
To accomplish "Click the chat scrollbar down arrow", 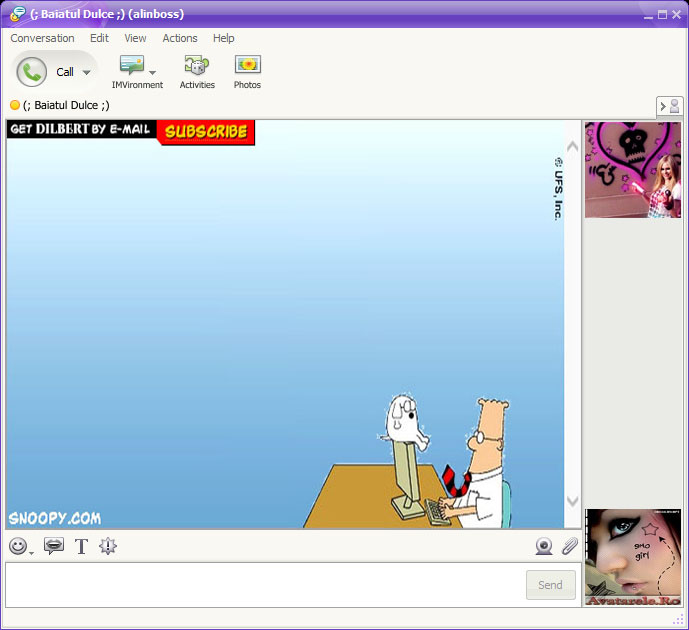I will [573, 501].
